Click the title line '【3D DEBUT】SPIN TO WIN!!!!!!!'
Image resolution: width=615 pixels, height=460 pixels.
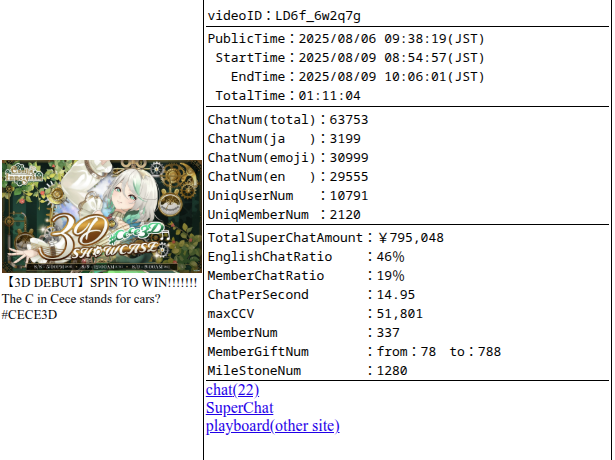coord(100,283)
